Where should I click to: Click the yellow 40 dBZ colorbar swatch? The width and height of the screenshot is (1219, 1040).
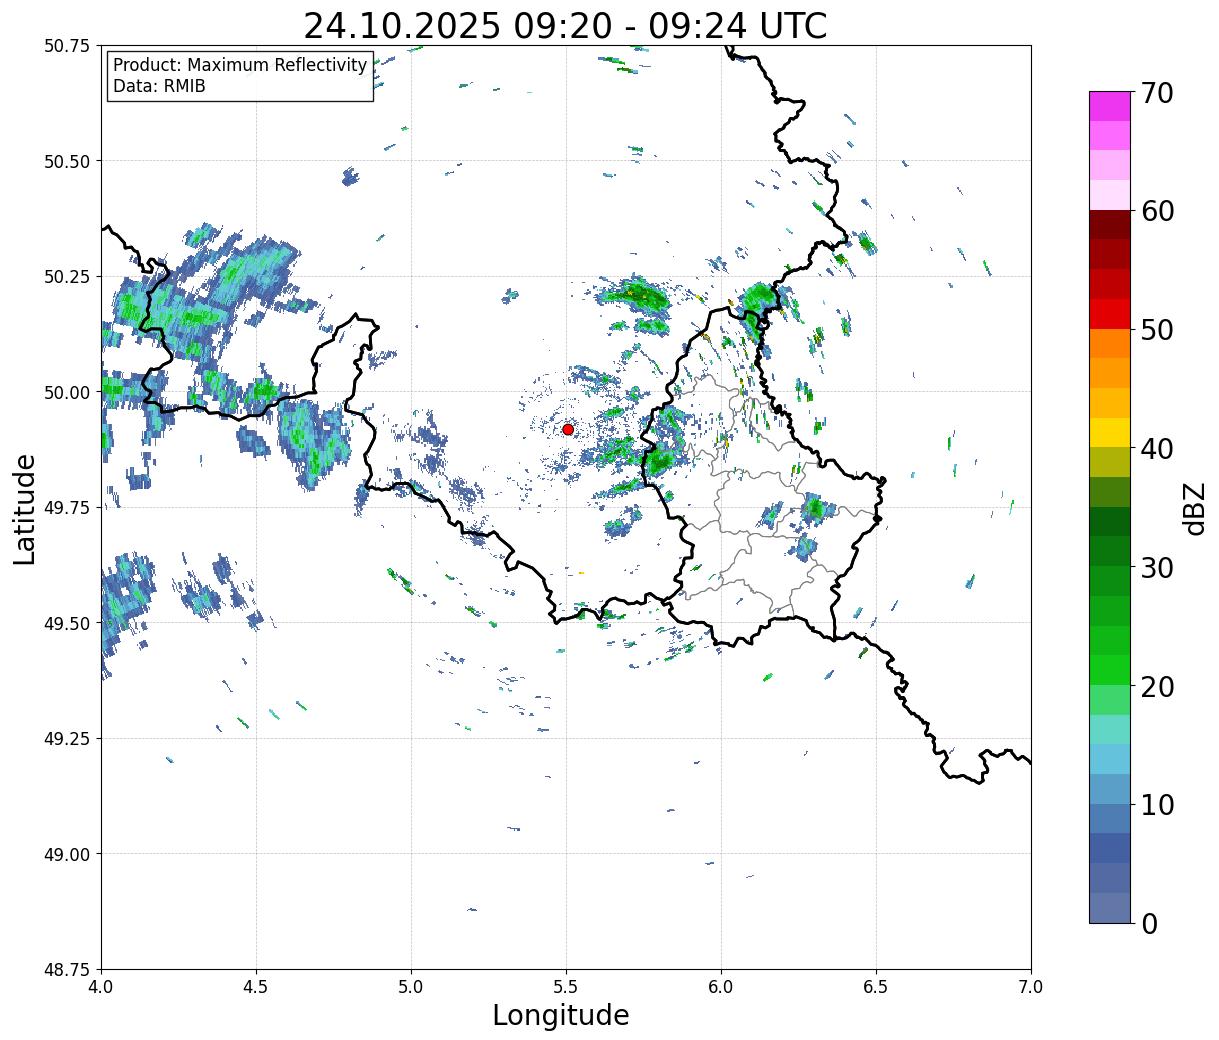[1109, 432]
